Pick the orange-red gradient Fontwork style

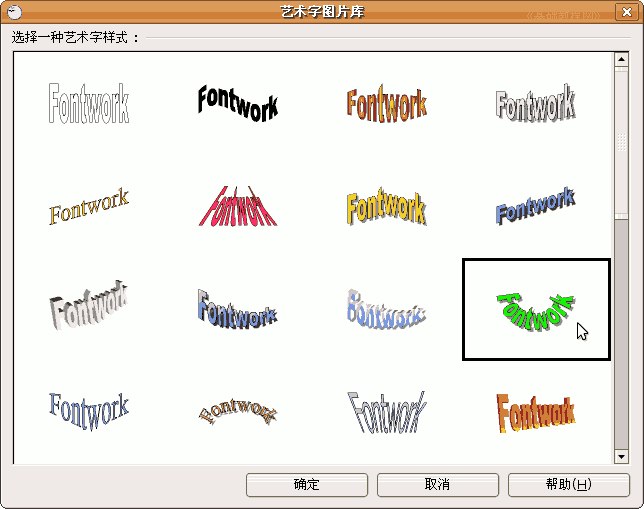386,103
